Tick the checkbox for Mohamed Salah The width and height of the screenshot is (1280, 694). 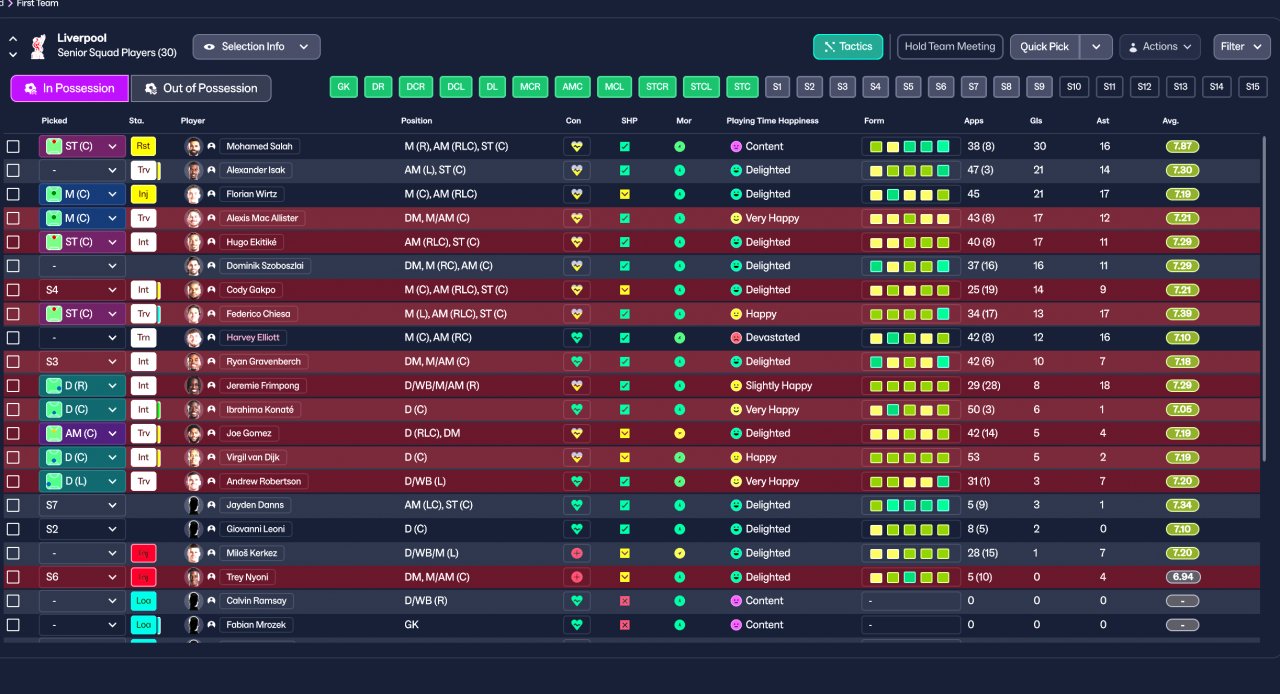click(13, 146)
